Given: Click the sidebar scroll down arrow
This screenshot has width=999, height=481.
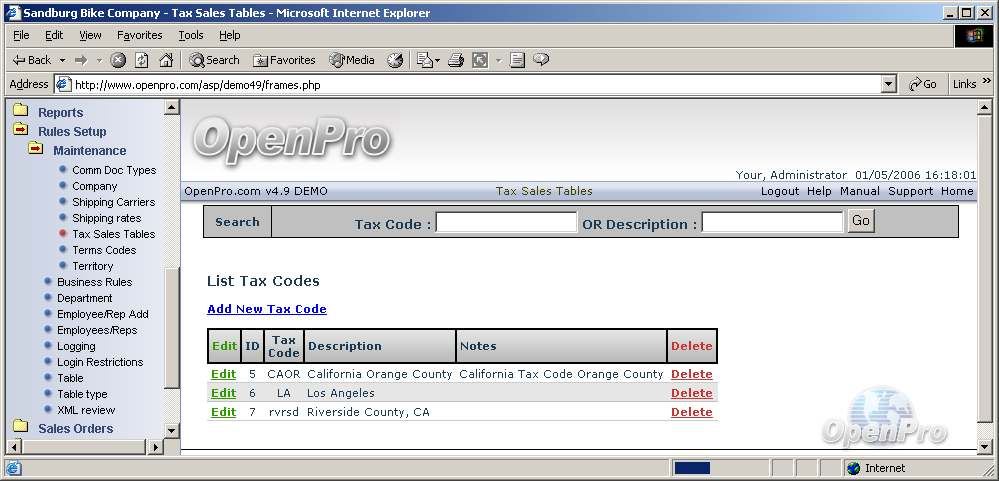Looking at the screenshot, I should tap(171, 431).
